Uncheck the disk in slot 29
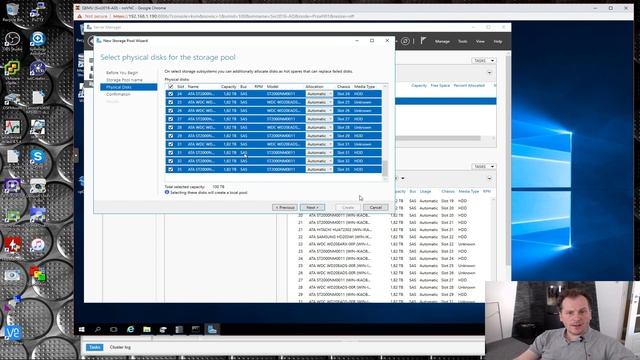Image resolution: width=640 pixels, height=360 pixels. click(x=171, y=136)
